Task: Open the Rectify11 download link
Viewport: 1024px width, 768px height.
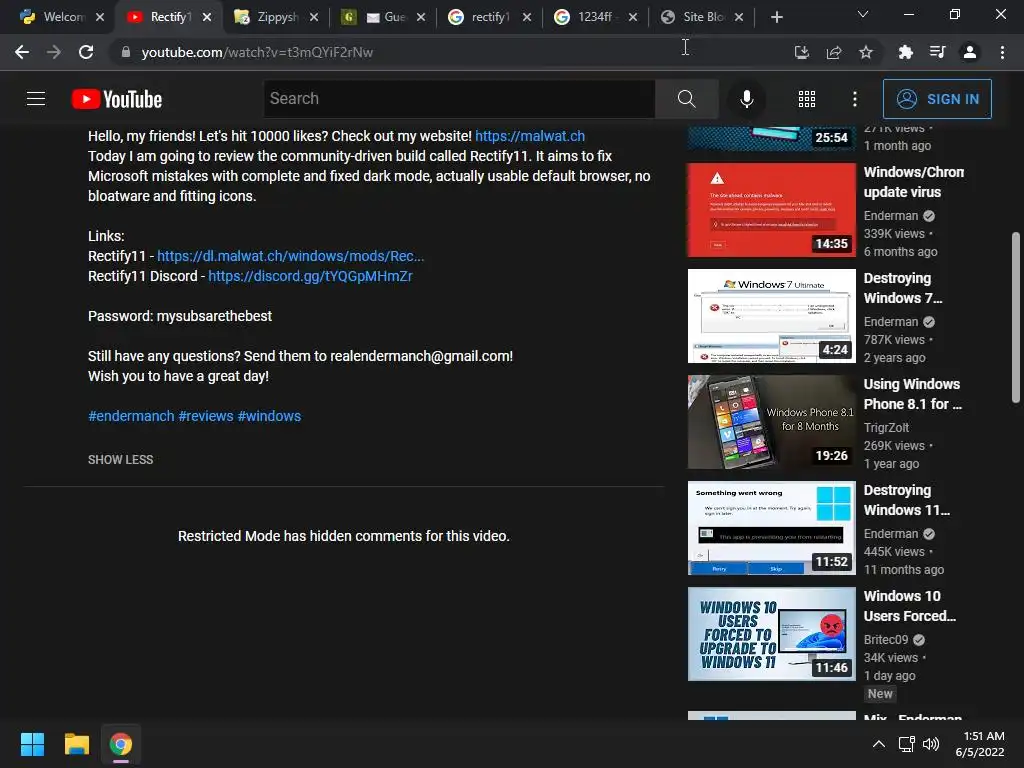Action: pyautogui.click(x=291, y=256)
